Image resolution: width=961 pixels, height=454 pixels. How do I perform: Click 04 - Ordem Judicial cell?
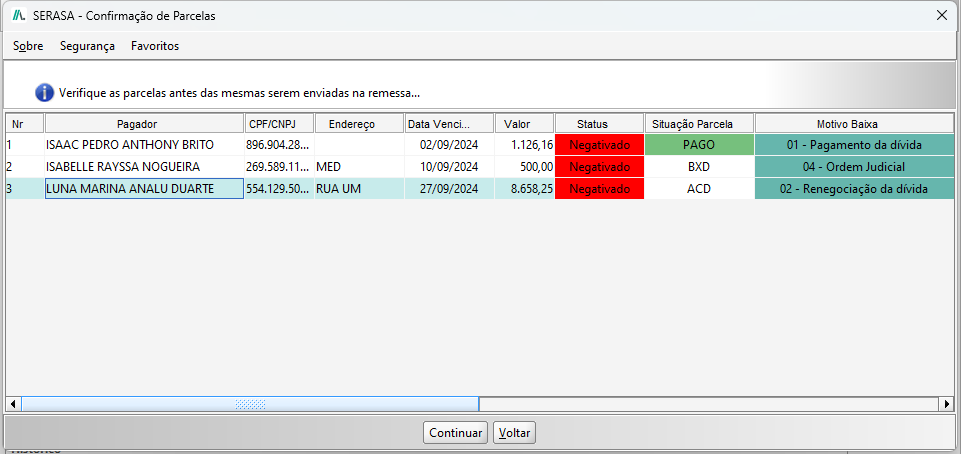(x=854, y=167)
